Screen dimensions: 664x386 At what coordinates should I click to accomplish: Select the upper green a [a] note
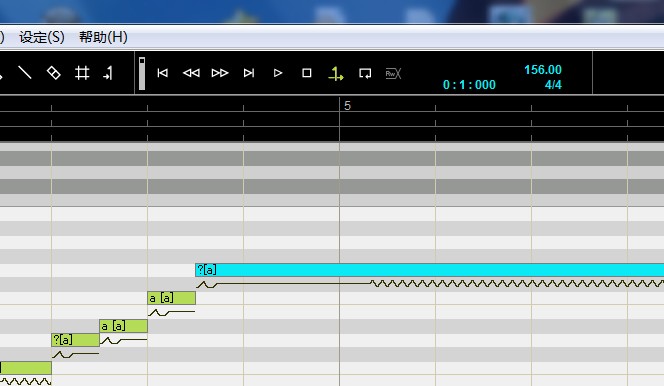[x=172, y=298]
